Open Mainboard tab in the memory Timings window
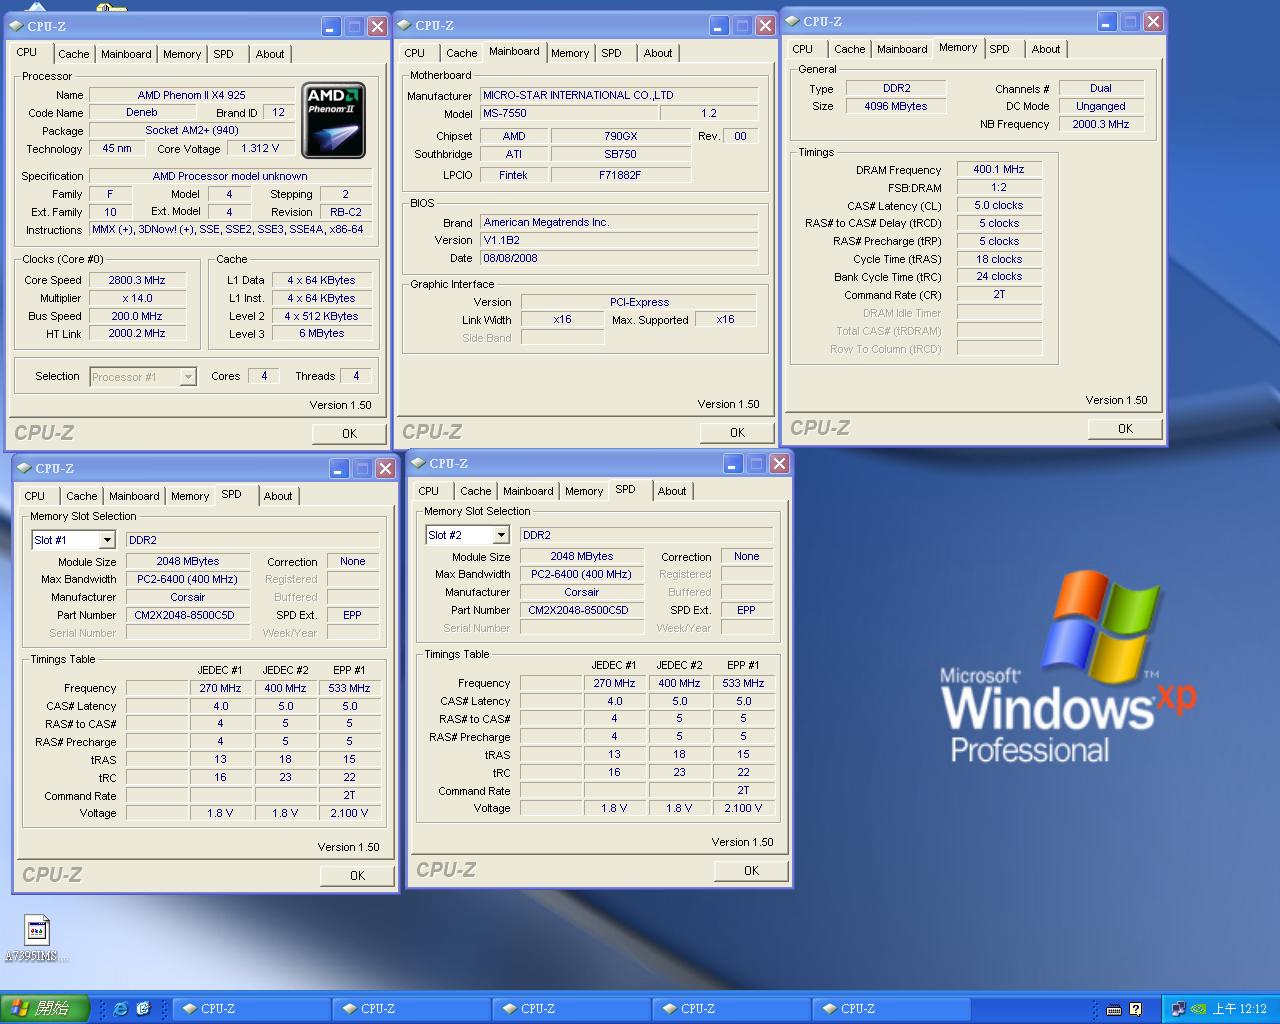Screen dimensions: 1280x1024 902,49
